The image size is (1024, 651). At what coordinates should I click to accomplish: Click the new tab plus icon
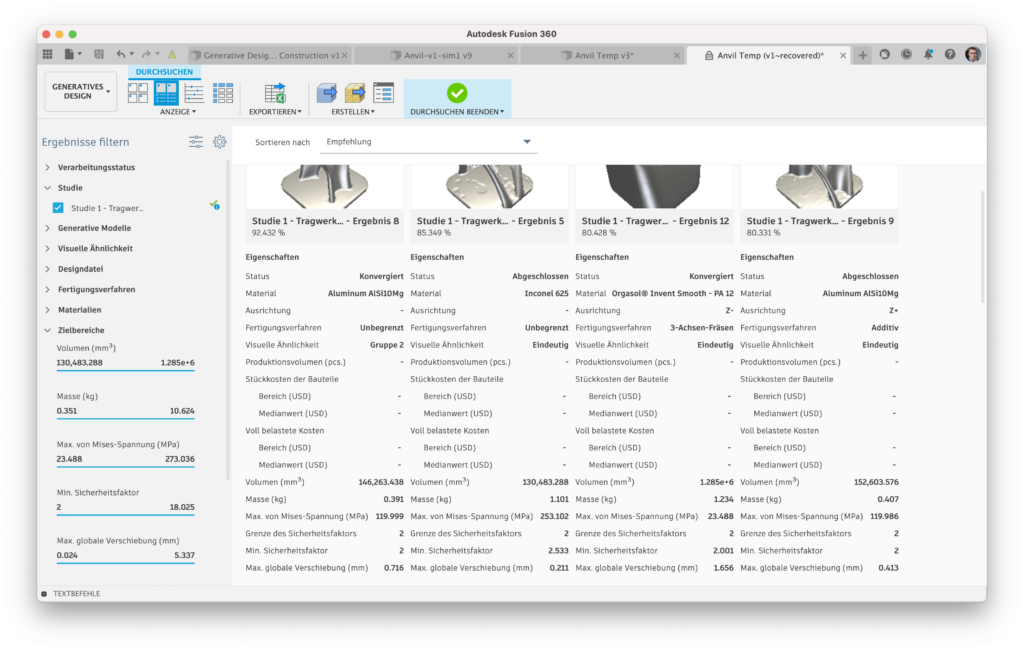(863, 56)
